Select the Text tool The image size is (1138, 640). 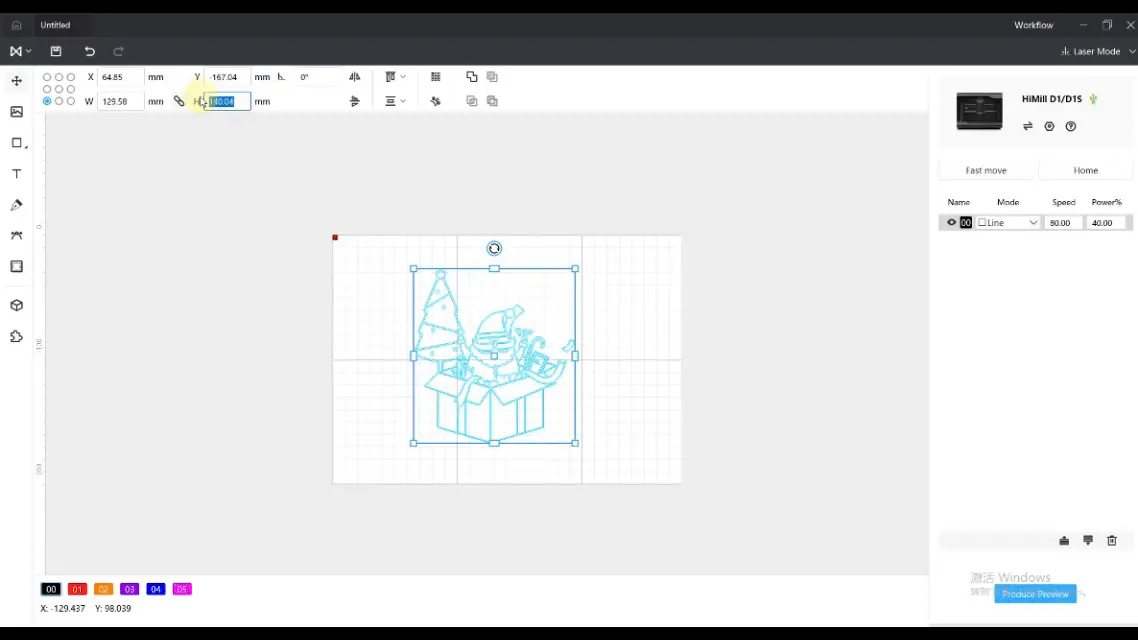[16, 173]
